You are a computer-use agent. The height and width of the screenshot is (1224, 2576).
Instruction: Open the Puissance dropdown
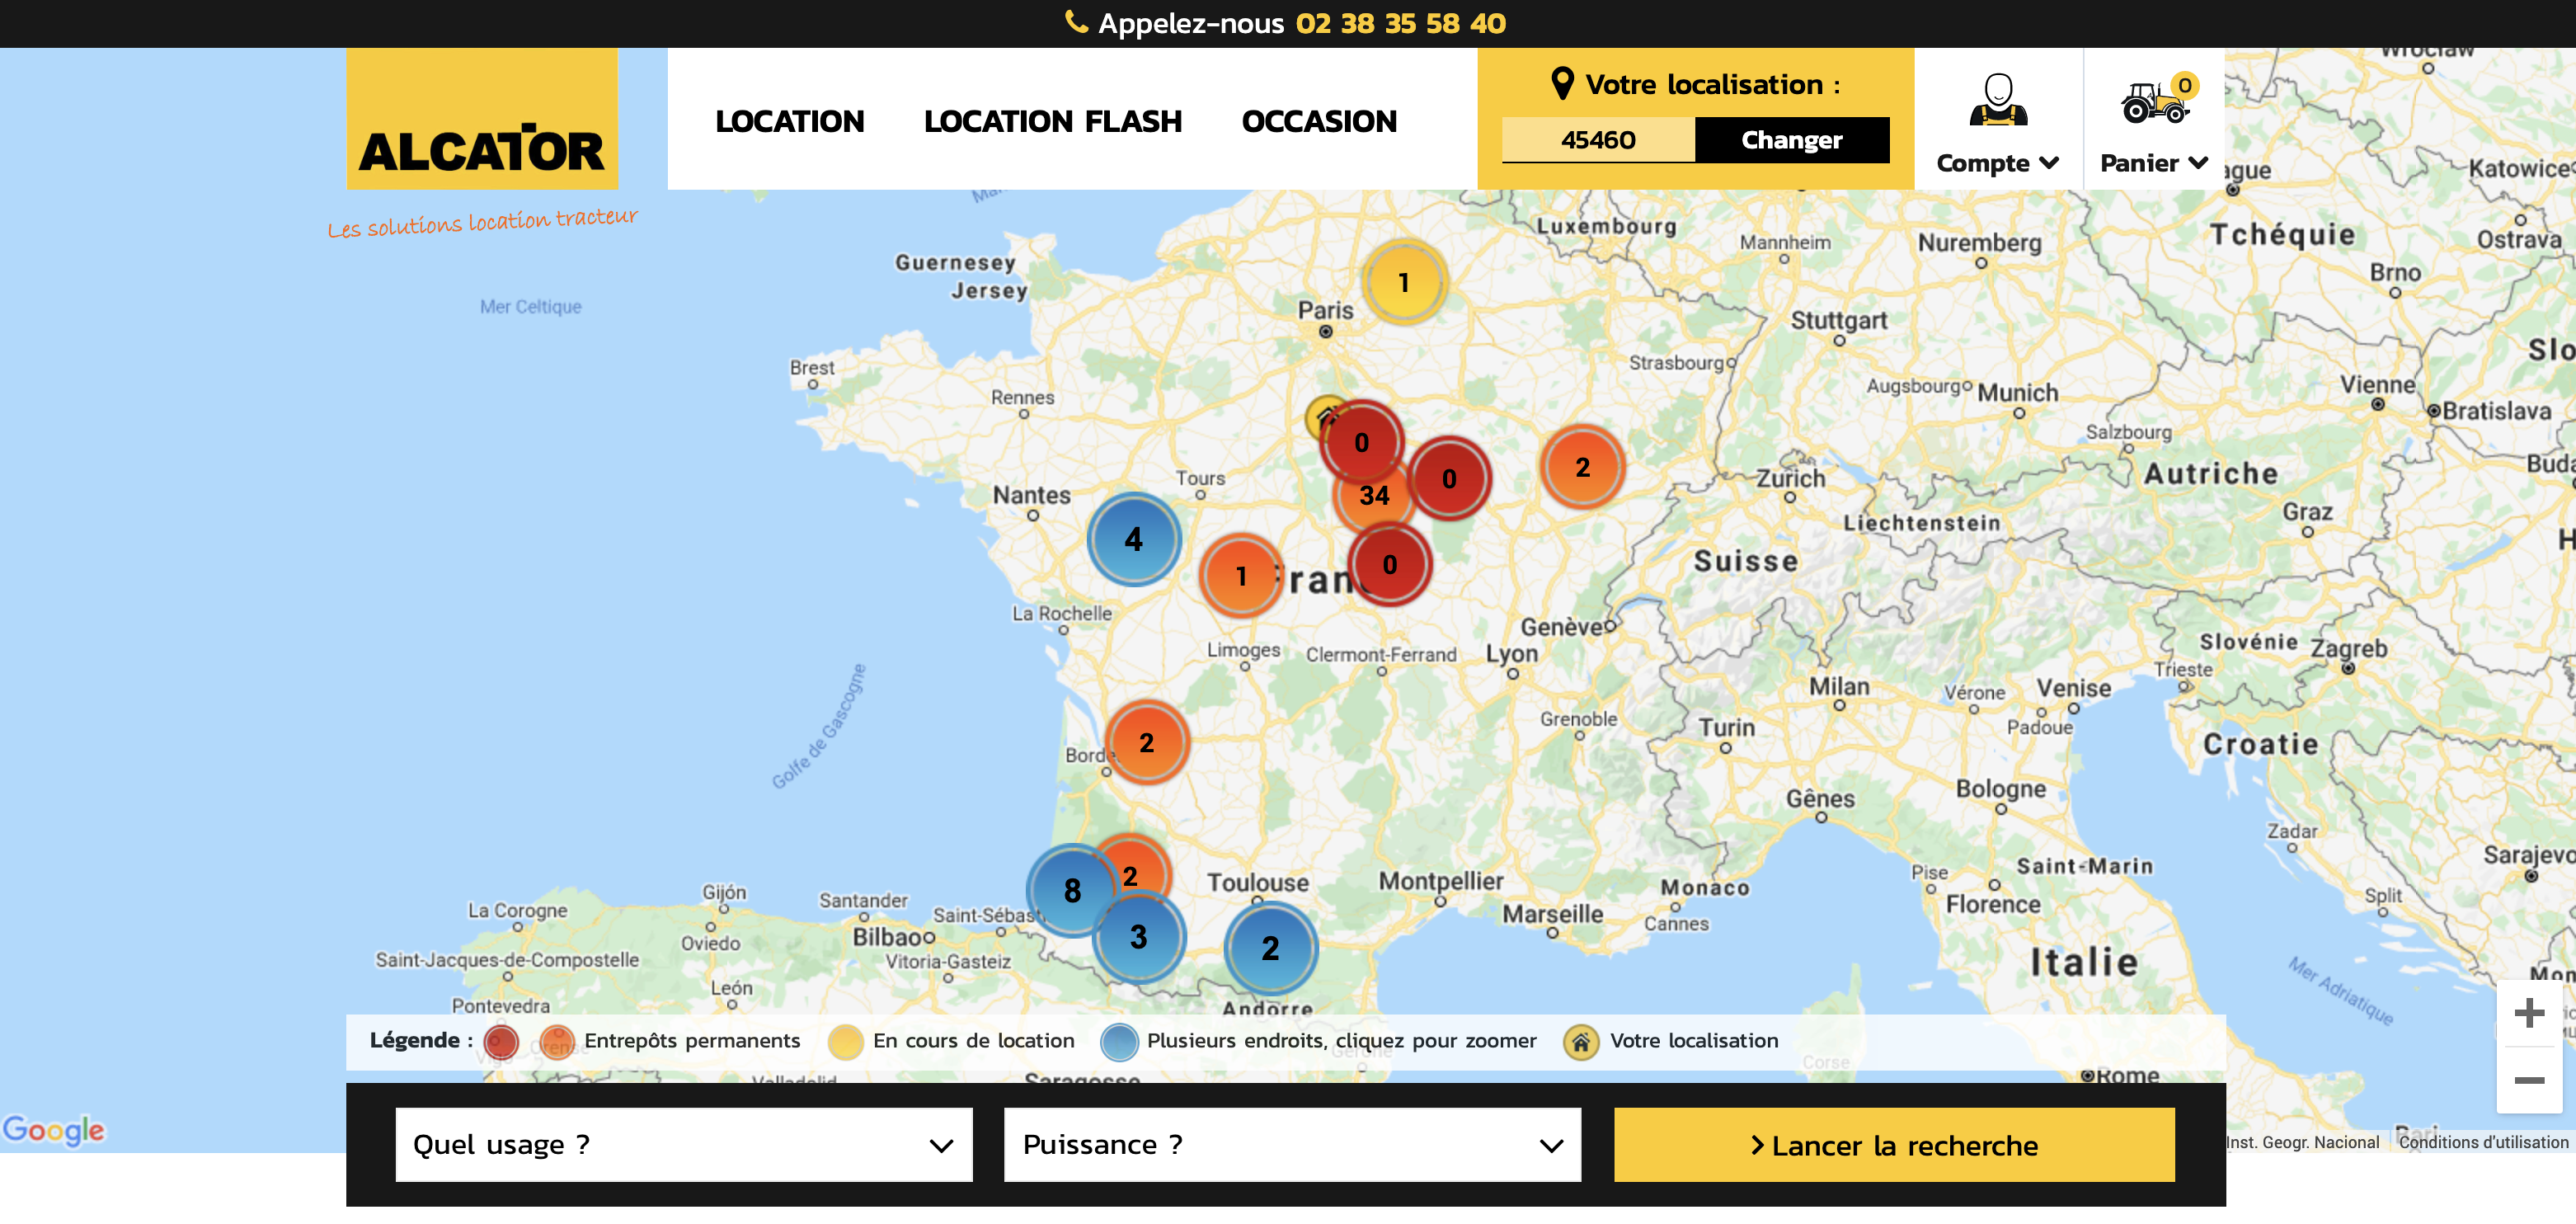click(1292, 1145)
